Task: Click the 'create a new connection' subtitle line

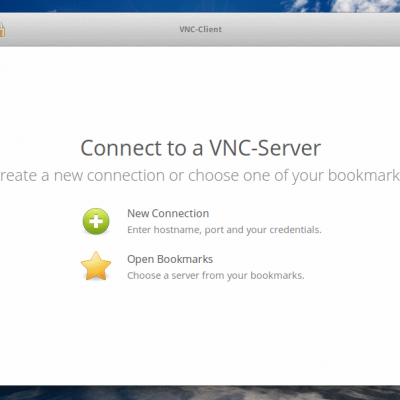Action: pyautogui.click(x=200, y=176)
